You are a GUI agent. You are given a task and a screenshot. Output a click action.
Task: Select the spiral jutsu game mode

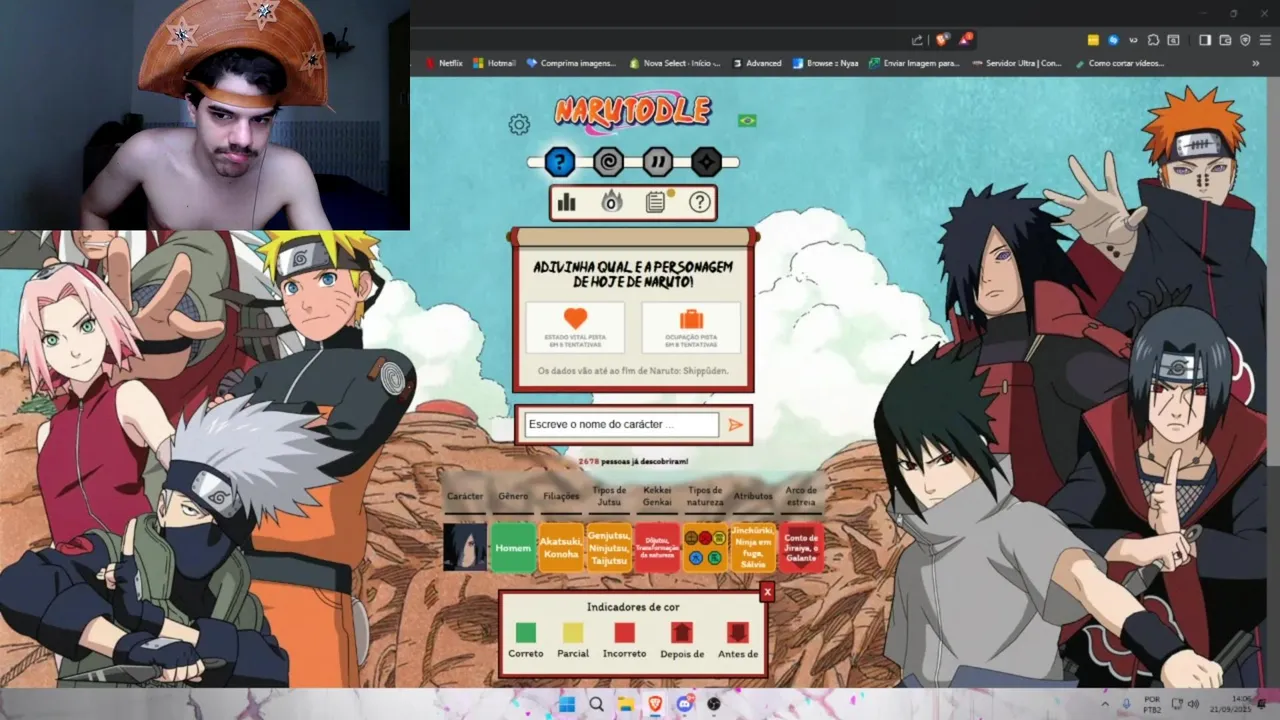(608, 162)
